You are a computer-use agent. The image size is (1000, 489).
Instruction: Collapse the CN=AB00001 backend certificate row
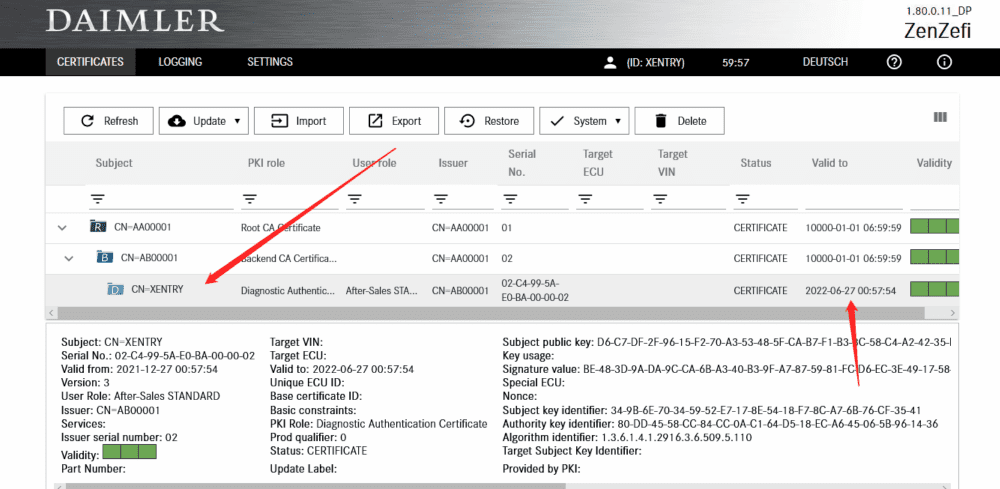click(x=69, y=258)
